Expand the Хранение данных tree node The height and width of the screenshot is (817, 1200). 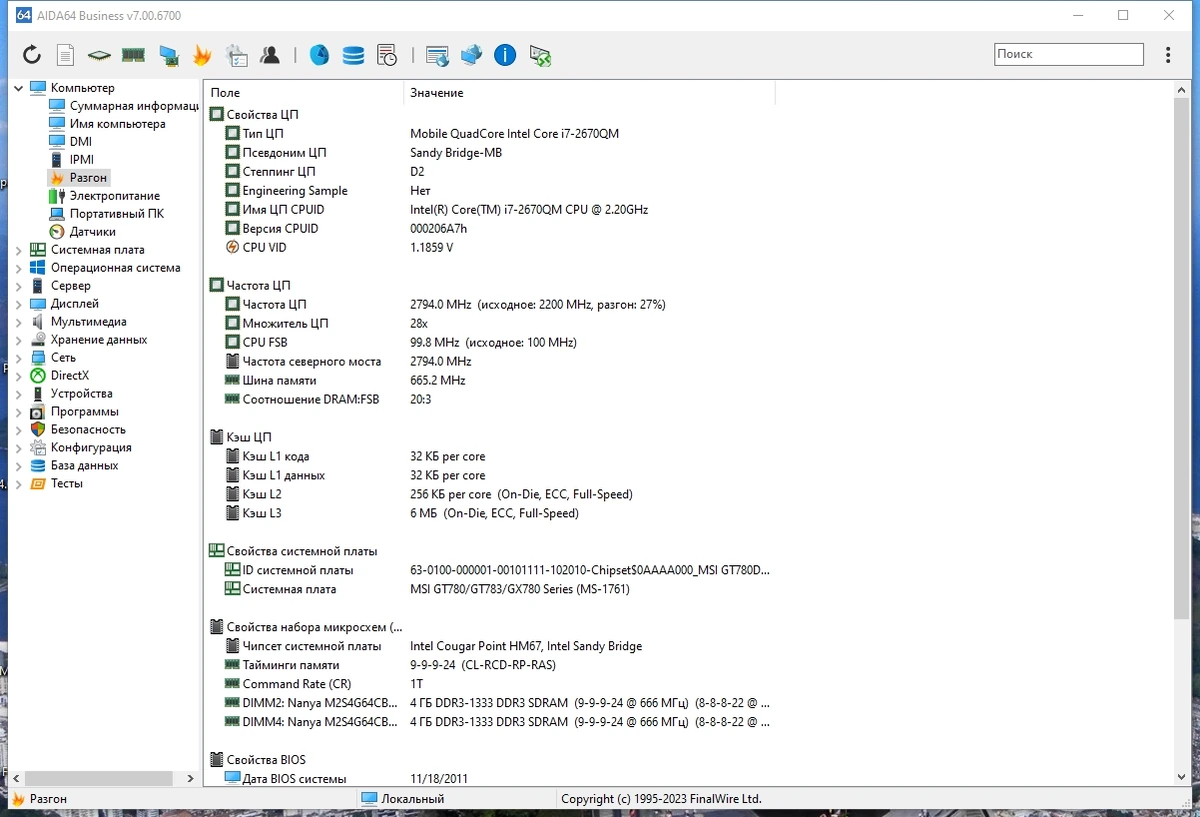(x=18, y=340)
